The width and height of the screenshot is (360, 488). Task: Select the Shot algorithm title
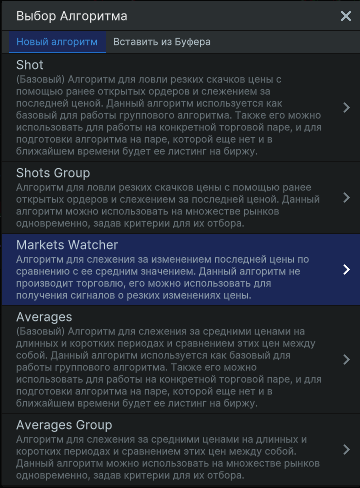point(30,65)
